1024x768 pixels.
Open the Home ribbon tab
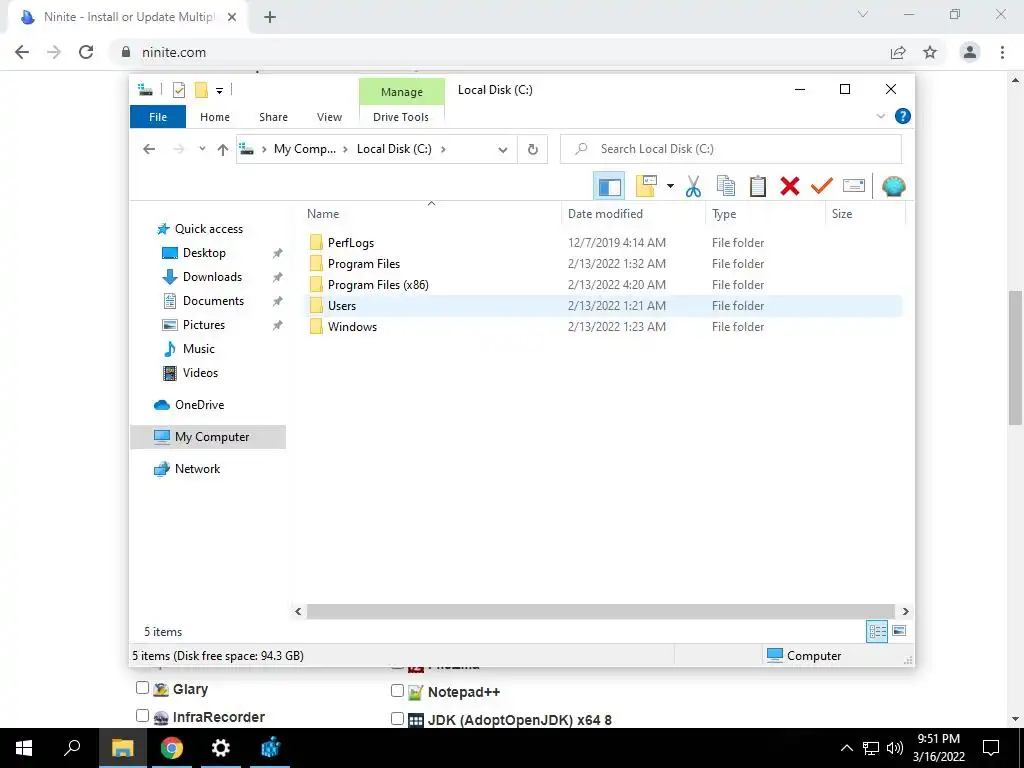click(x=215, y=117)
